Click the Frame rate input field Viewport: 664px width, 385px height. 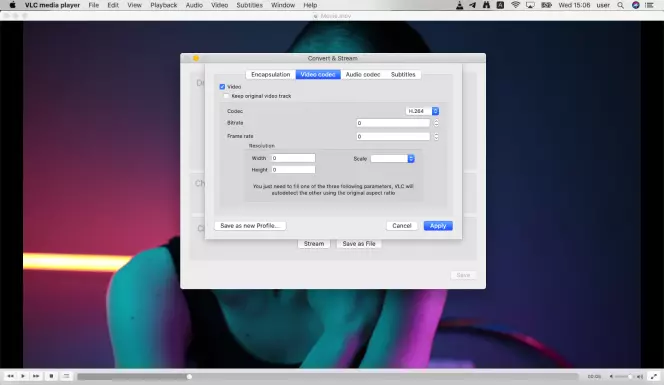(x=393, y=136)
